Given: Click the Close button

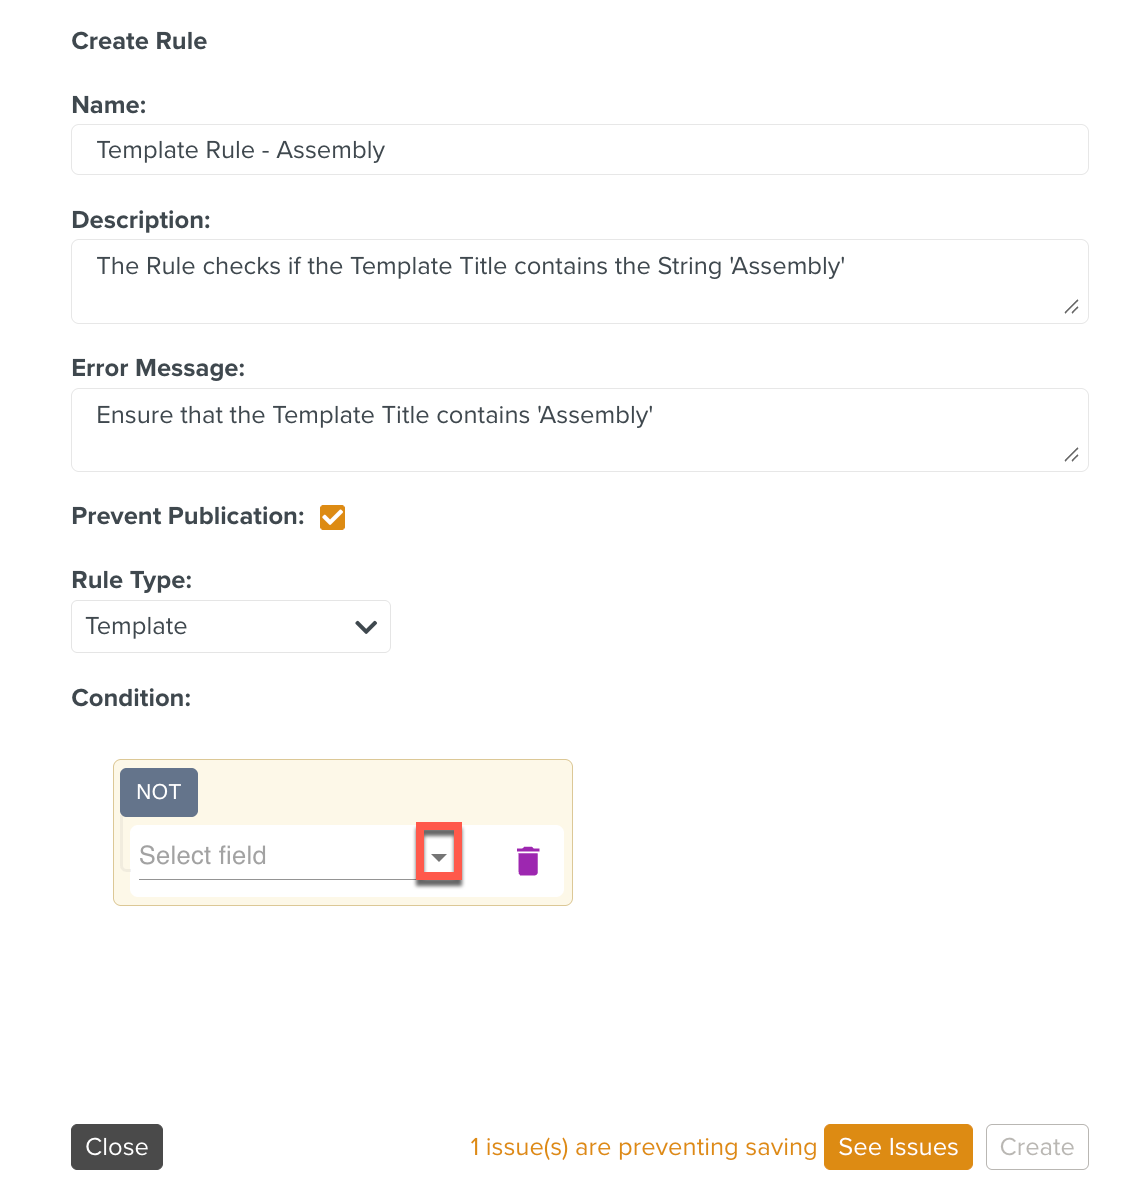Looking at the screenshot, I should pos(117,1147).
